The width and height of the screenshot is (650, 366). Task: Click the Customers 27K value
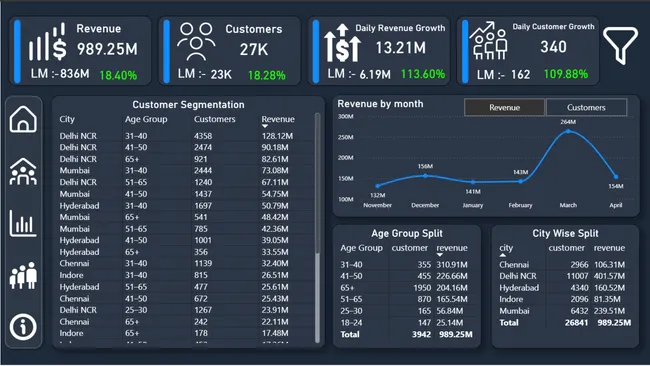click(254, 50)
